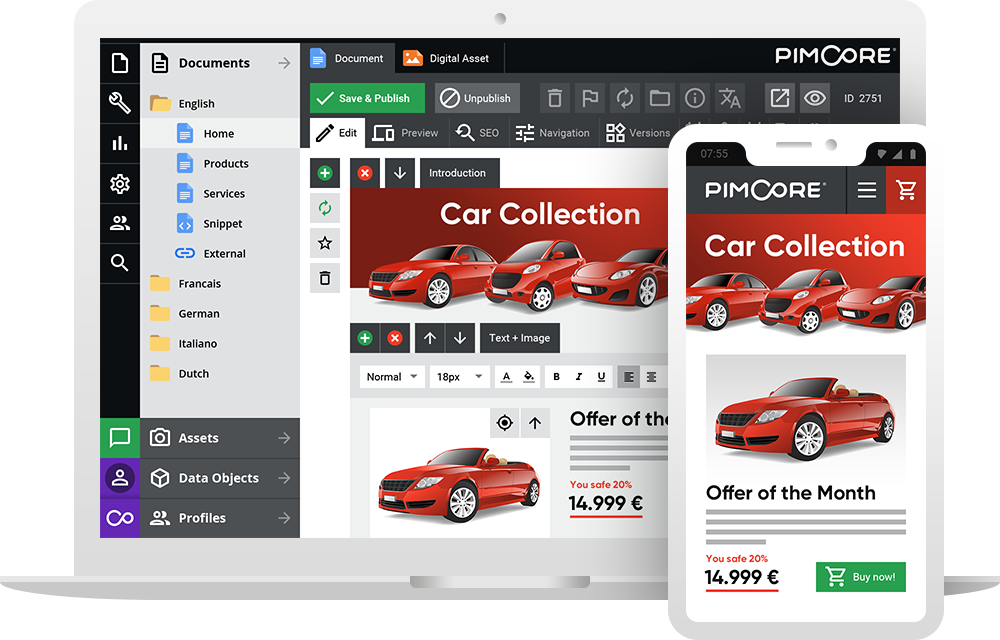Click the Reload icon next to the editor
Image resolution: width=1000 pixels, height=640 pixels.
point(324,208)
